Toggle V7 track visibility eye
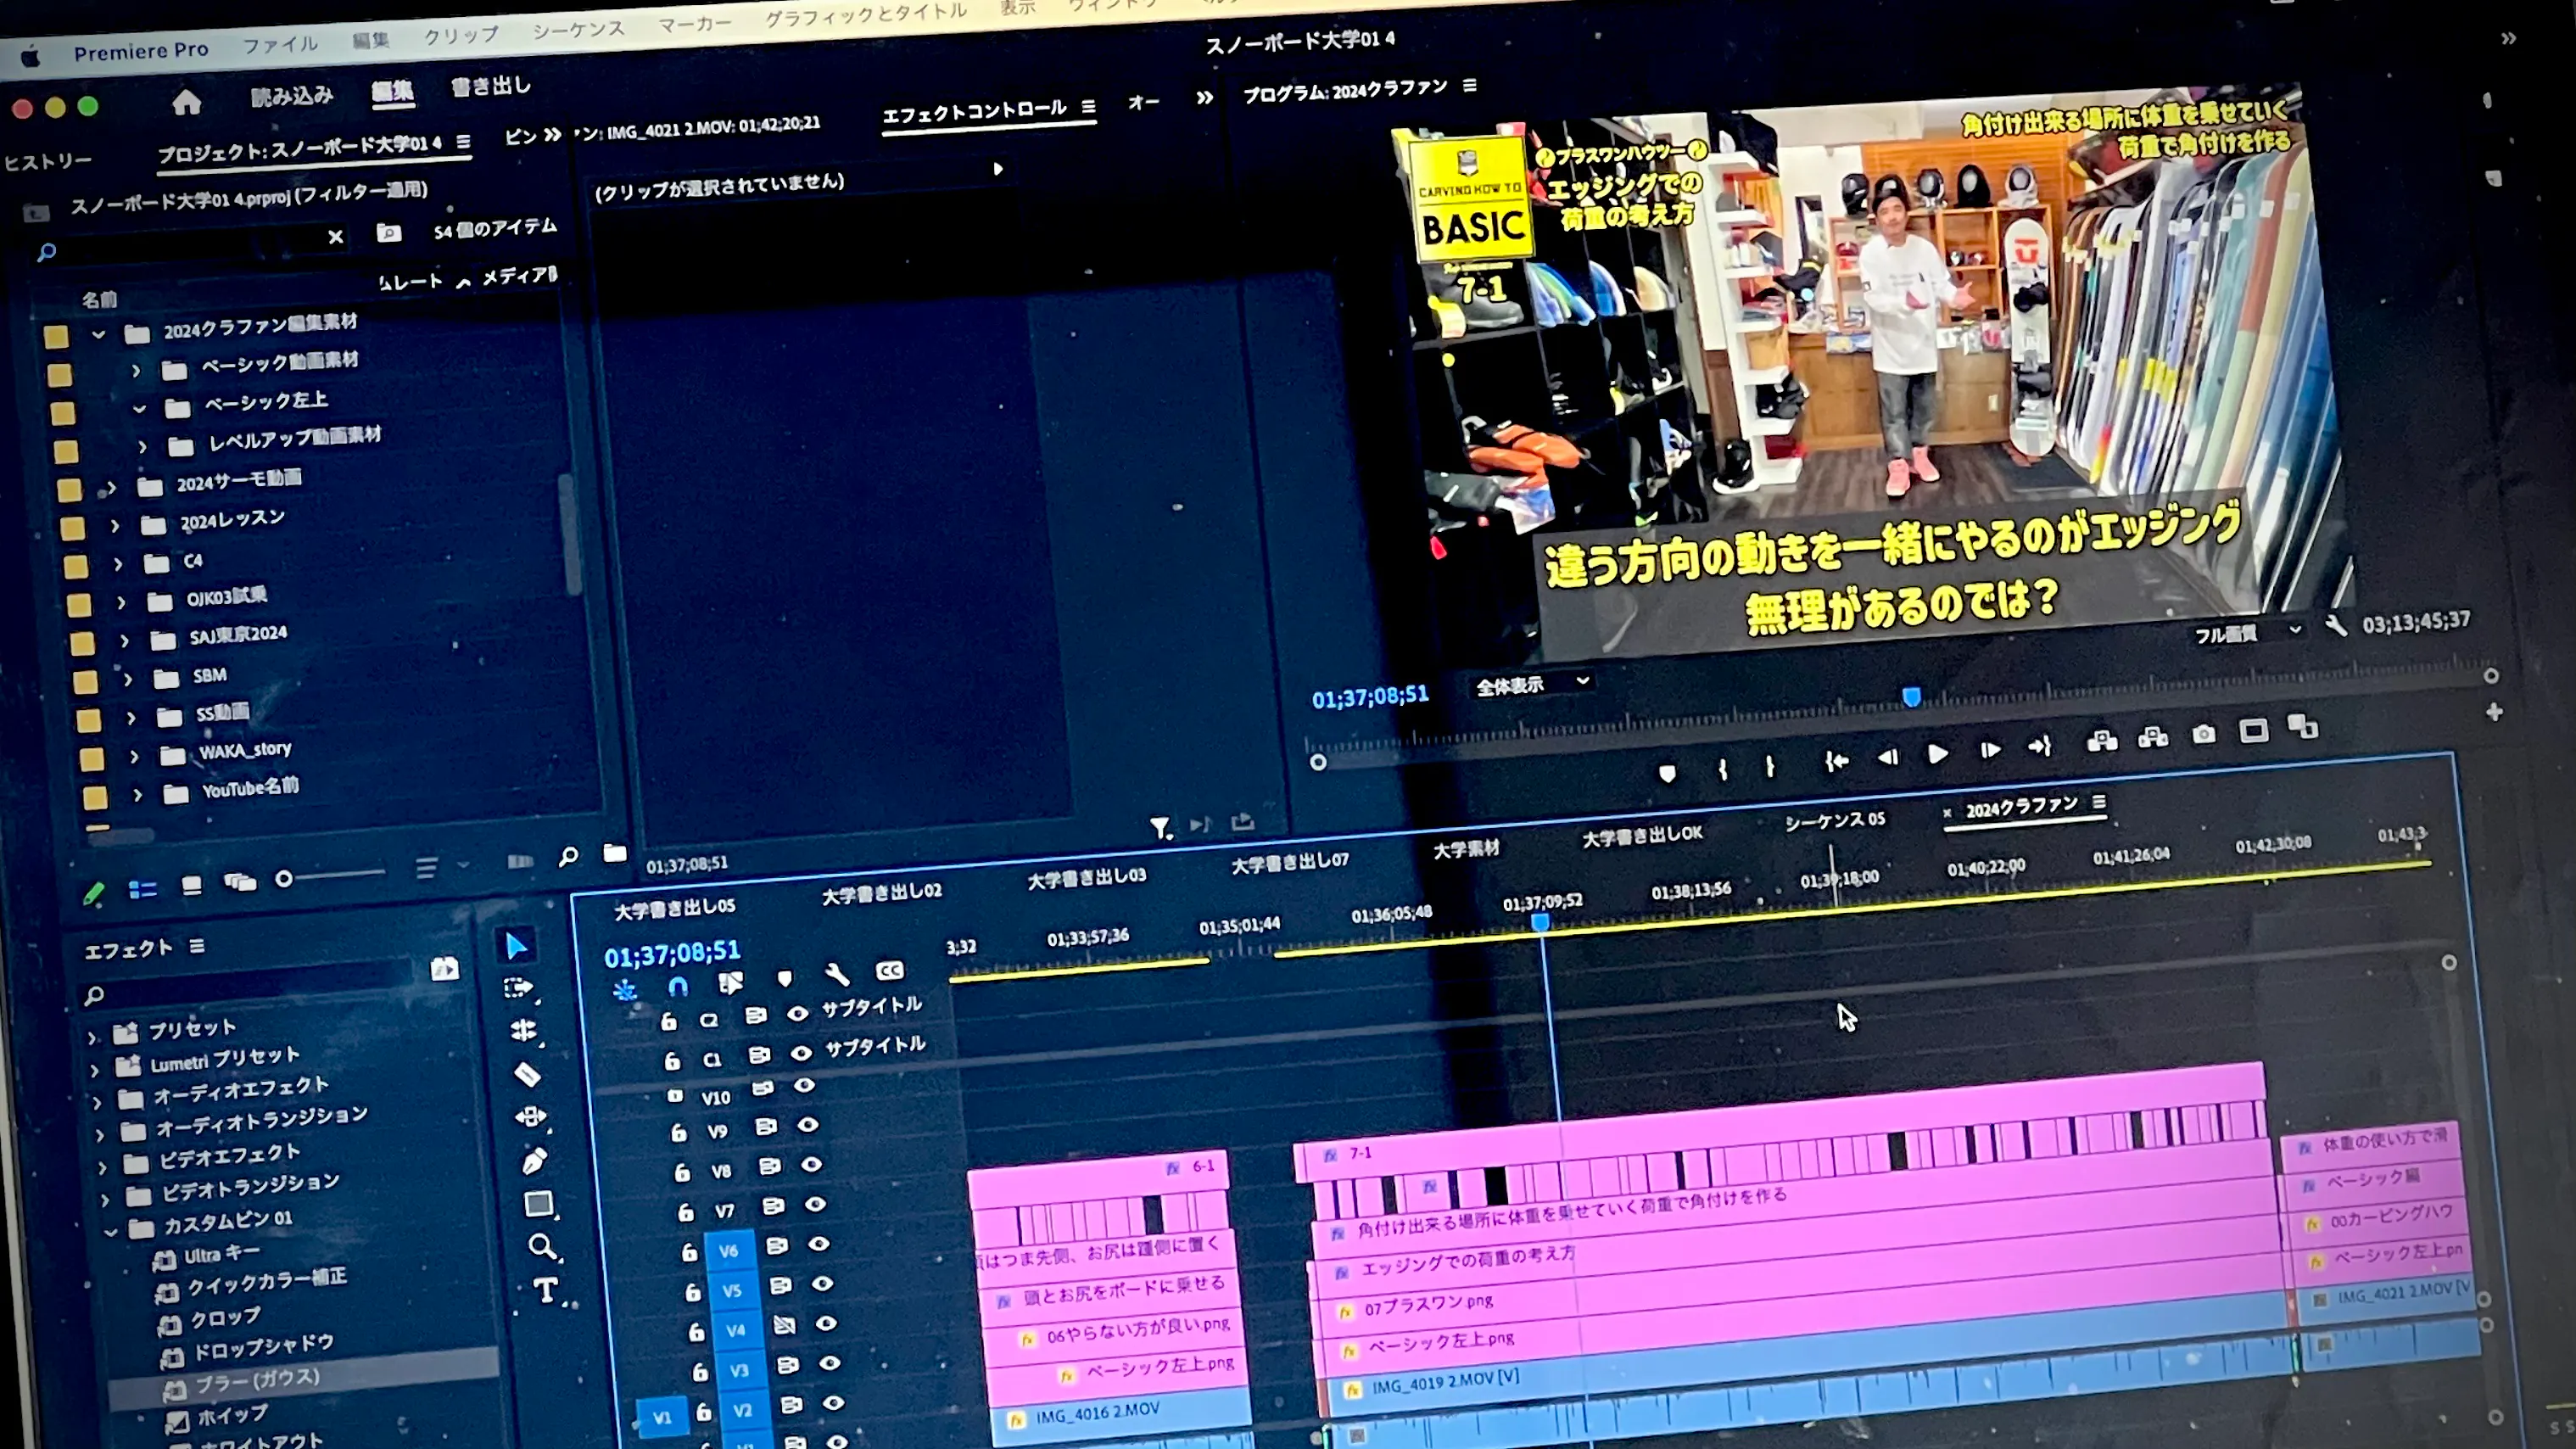Screen dimensions: 2576x1449 pos(815,1204)
